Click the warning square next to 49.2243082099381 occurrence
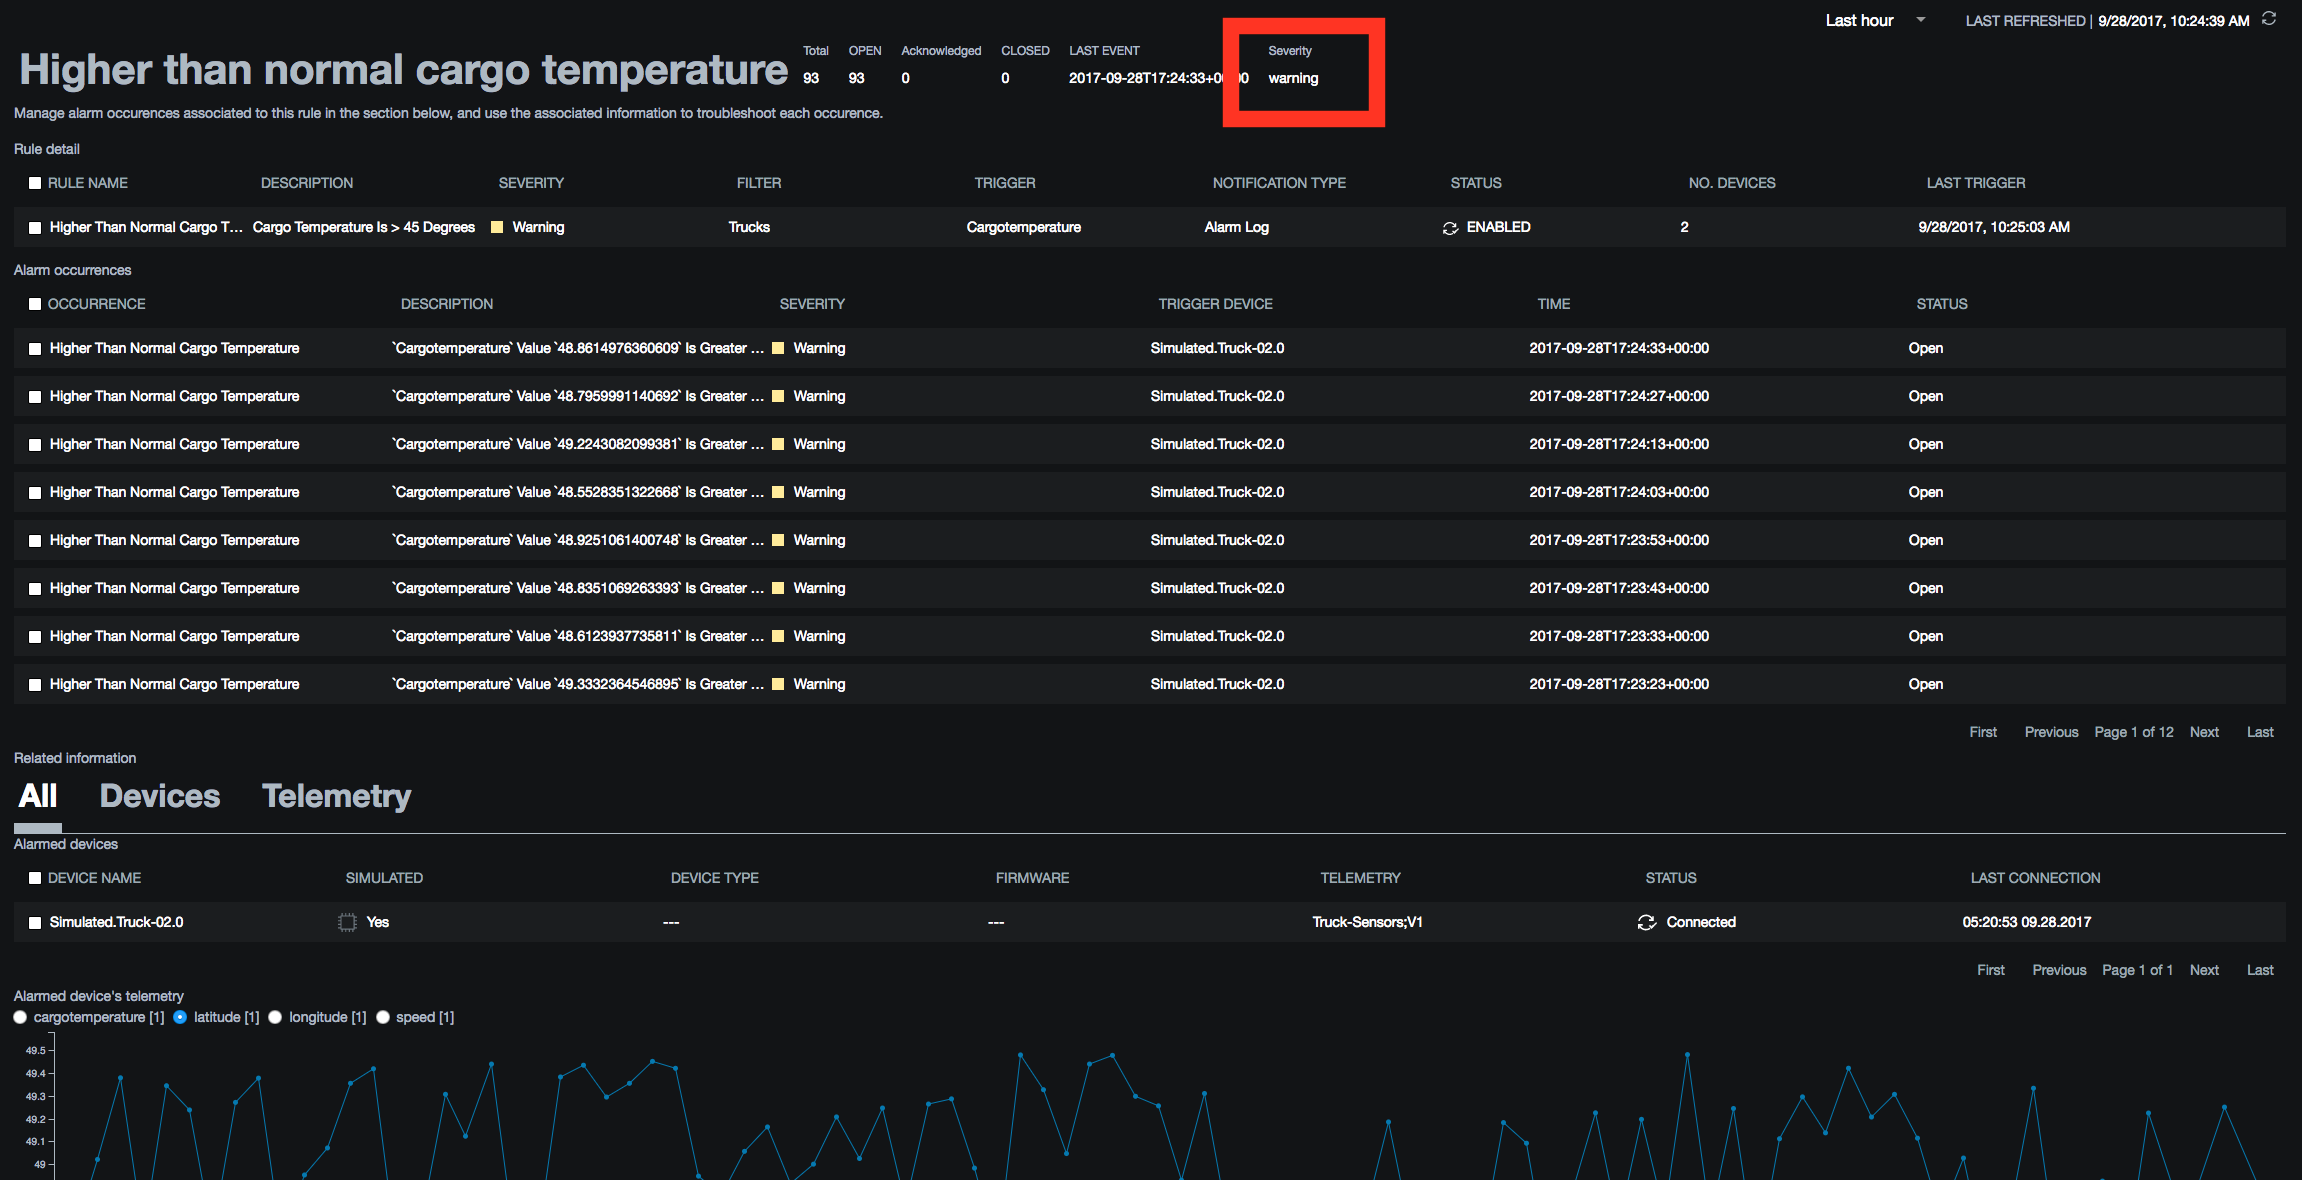This screenshot has height=1180, width=2302. pos(778,444)
